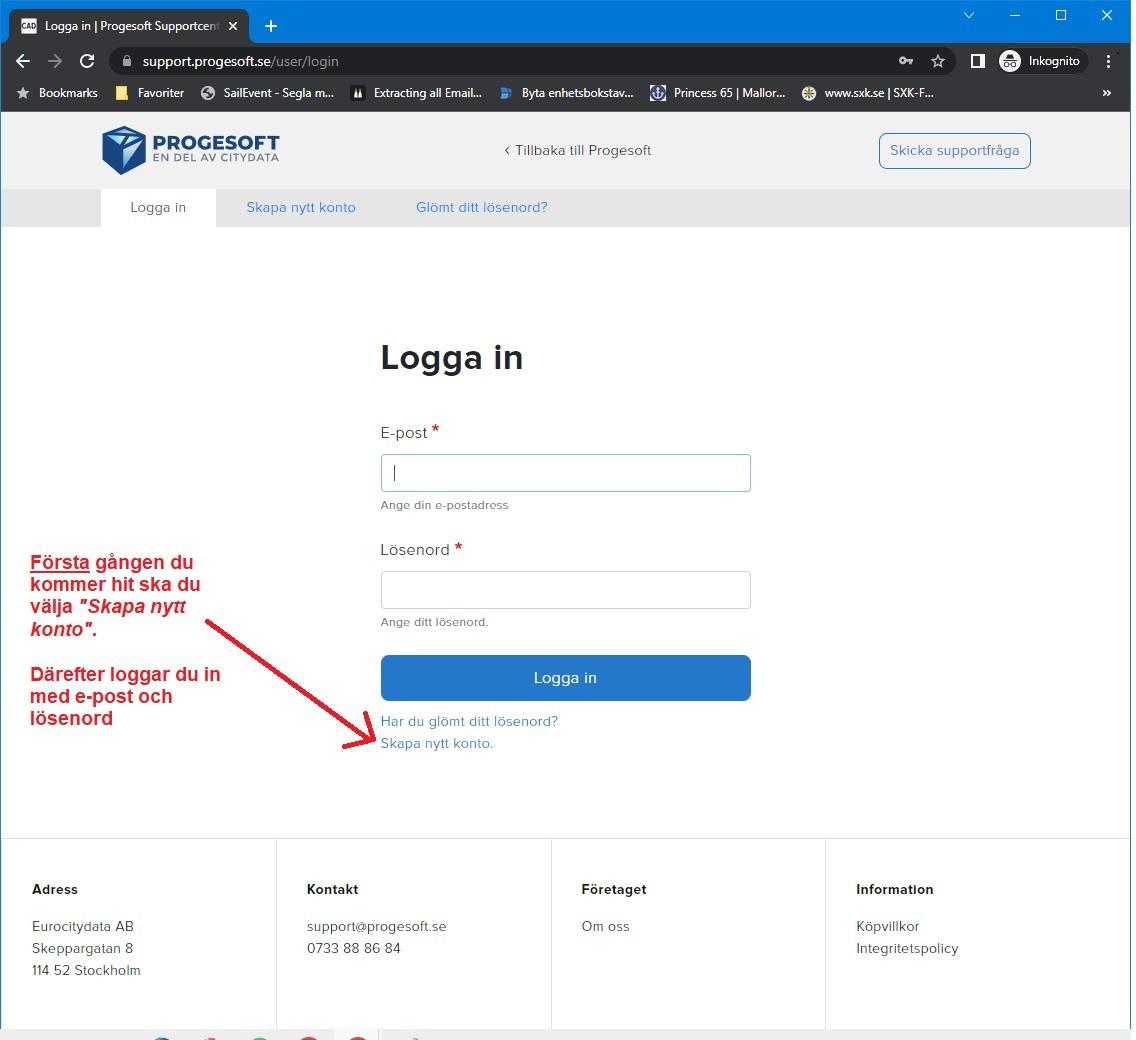The height and width of the screenshot is (1040, 1136).
Task: Switch to the Skapa nytt konto tab
Action: [x=301, y=208]
